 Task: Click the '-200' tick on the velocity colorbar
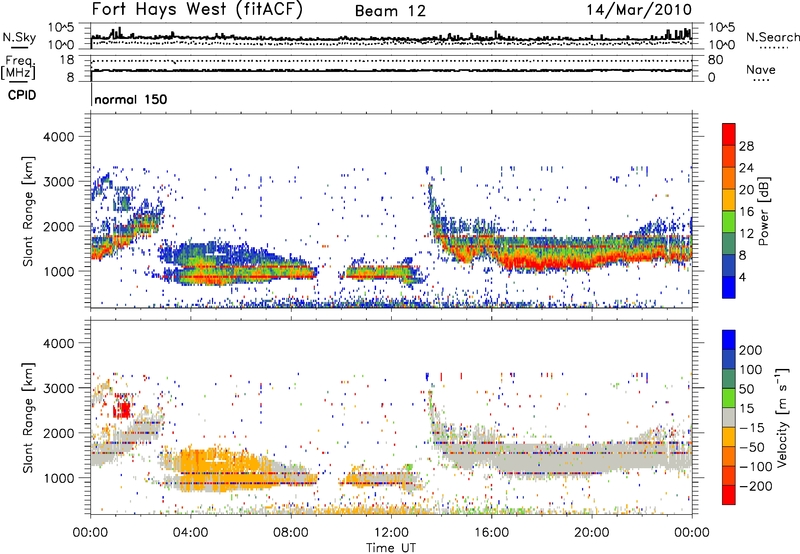[756, 486]
